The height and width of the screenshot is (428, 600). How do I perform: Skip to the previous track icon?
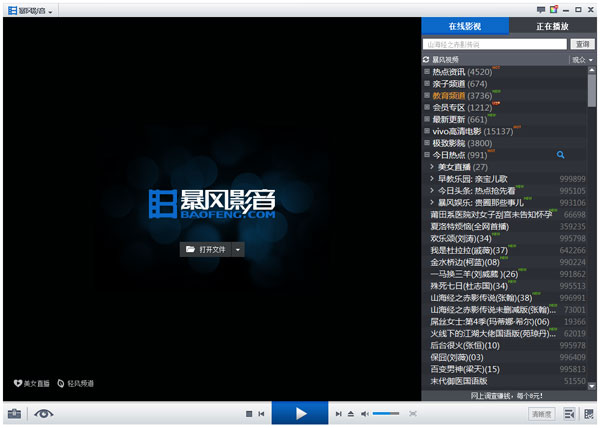click(x=261, y=414)
